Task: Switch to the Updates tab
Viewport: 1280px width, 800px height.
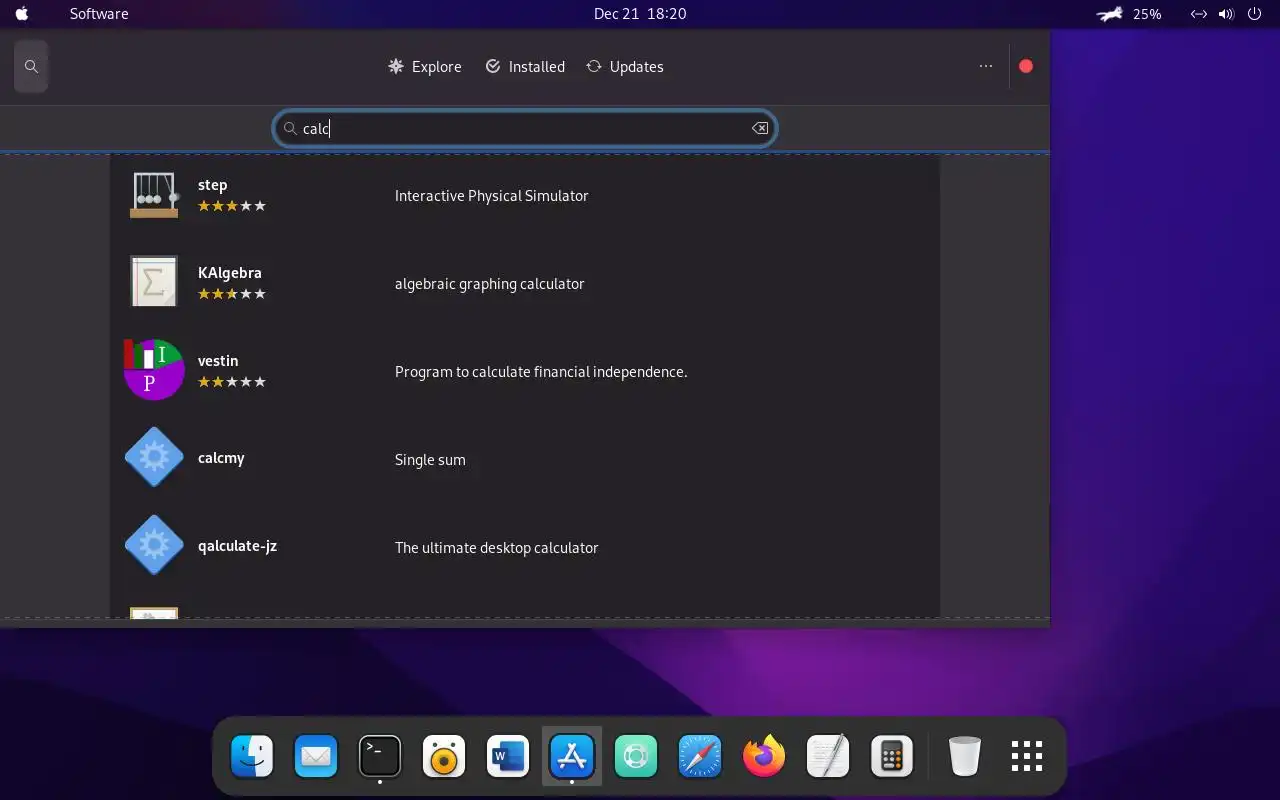Action: pyautogui.click(x=625, y=67)
